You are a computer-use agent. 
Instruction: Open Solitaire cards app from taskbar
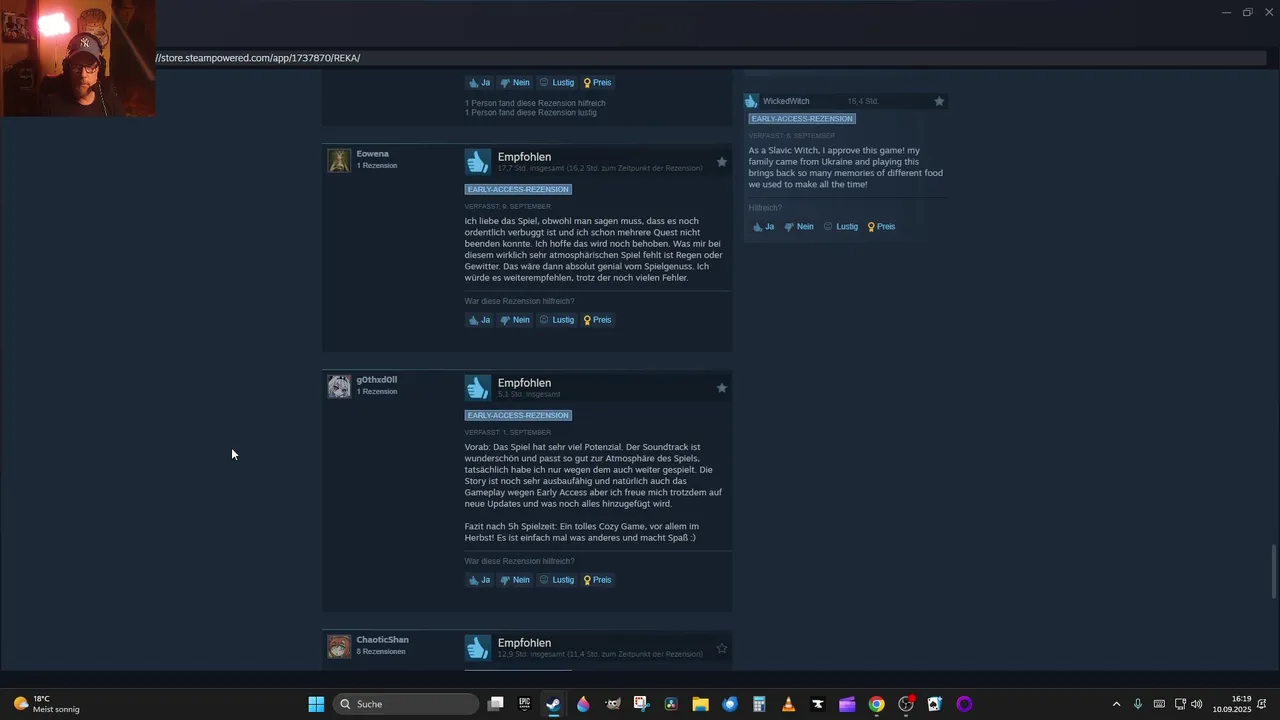935,704
